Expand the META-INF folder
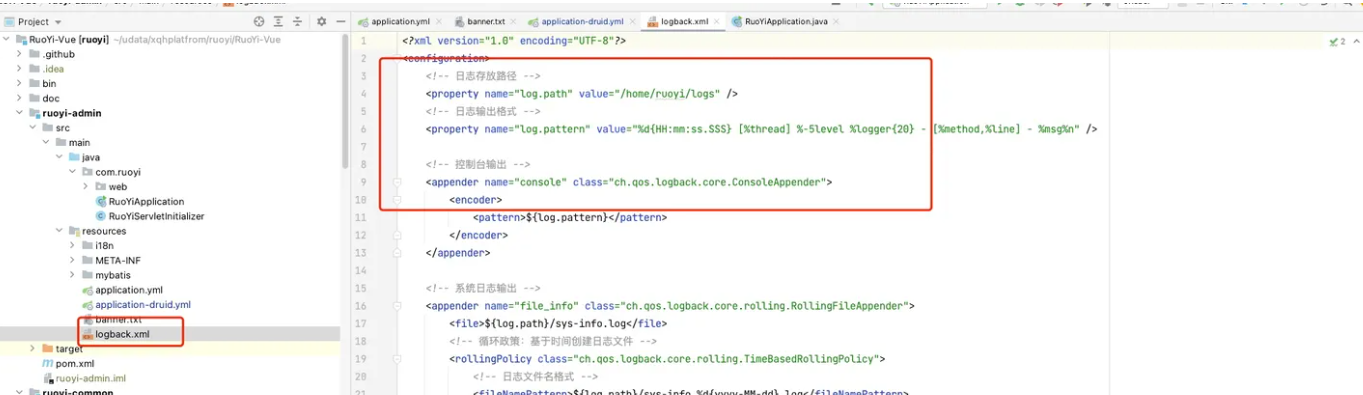Image resolution: width=1363 pixels, height=395 pixels. (x=72, y=260)
